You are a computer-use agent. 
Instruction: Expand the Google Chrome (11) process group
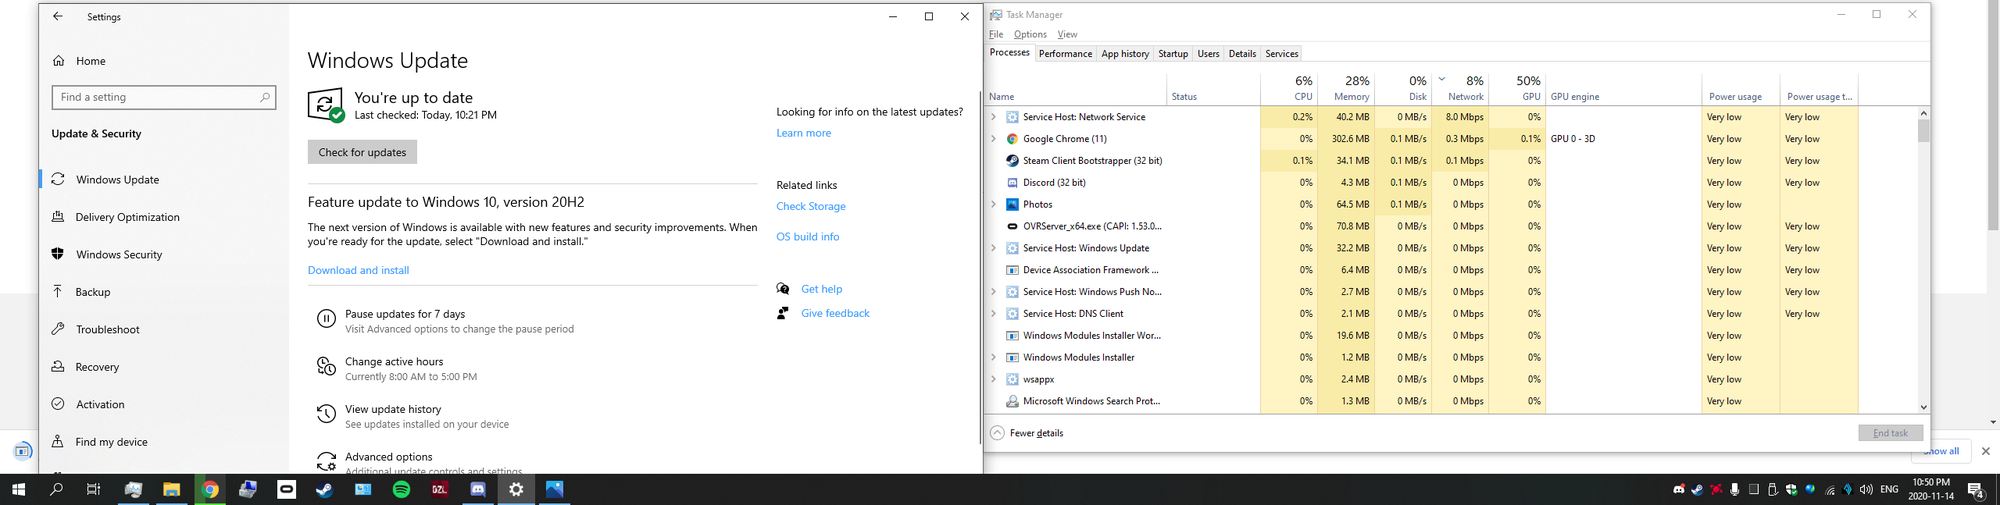pos(993,139)
